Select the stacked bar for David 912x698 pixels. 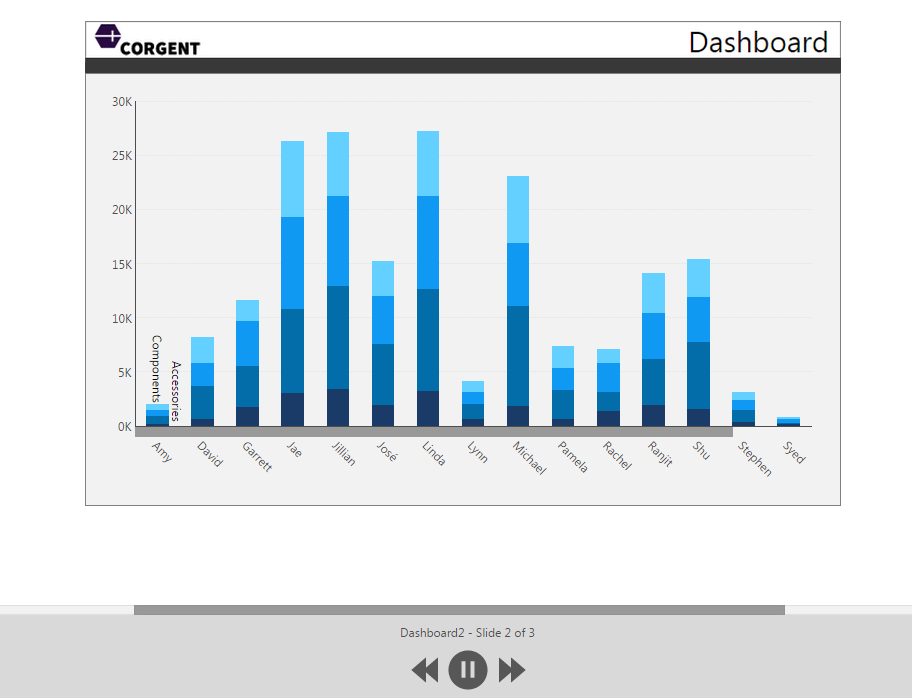click(202, 382)
